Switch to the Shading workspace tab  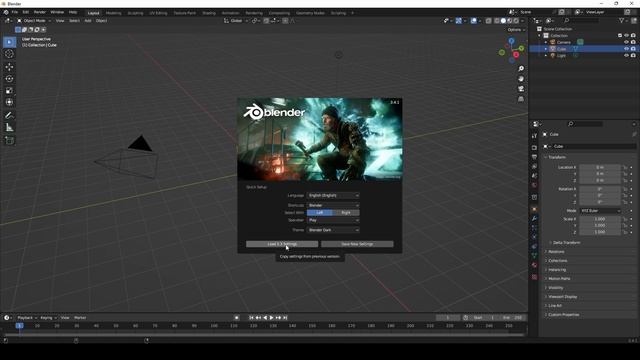point(209,13)
